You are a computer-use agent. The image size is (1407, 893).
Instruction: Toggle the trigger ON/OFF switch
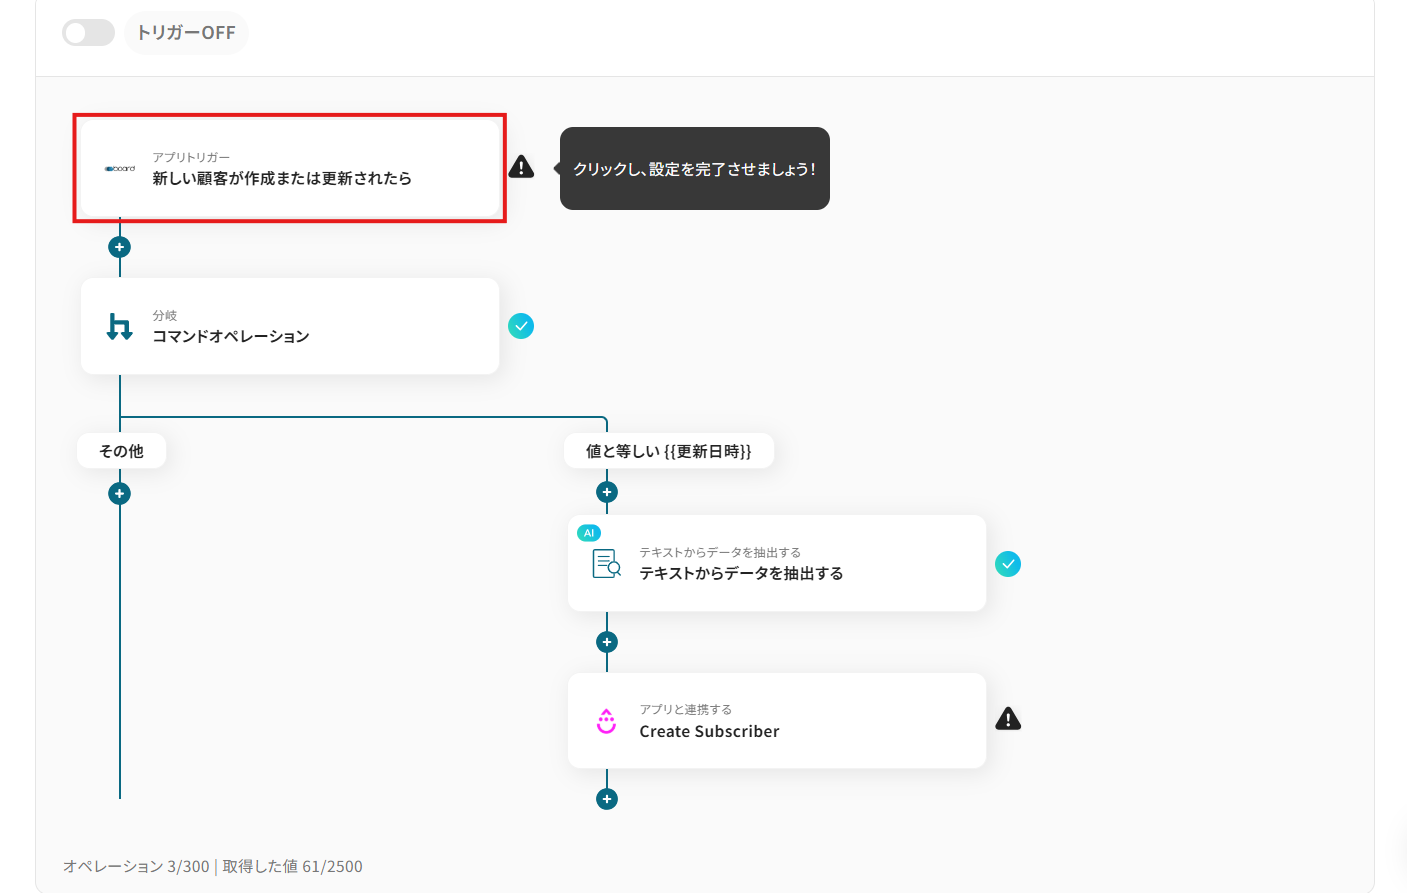pos(88,33)
